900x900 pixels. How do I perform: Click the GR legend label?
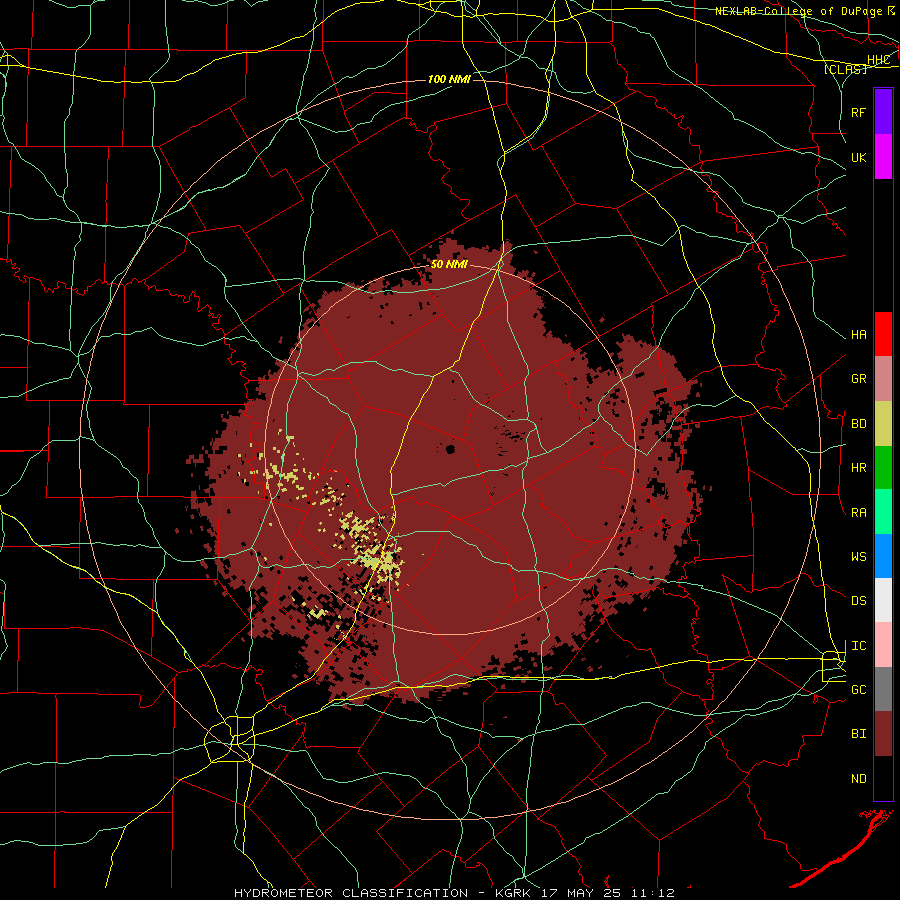(x=858, y=379)
